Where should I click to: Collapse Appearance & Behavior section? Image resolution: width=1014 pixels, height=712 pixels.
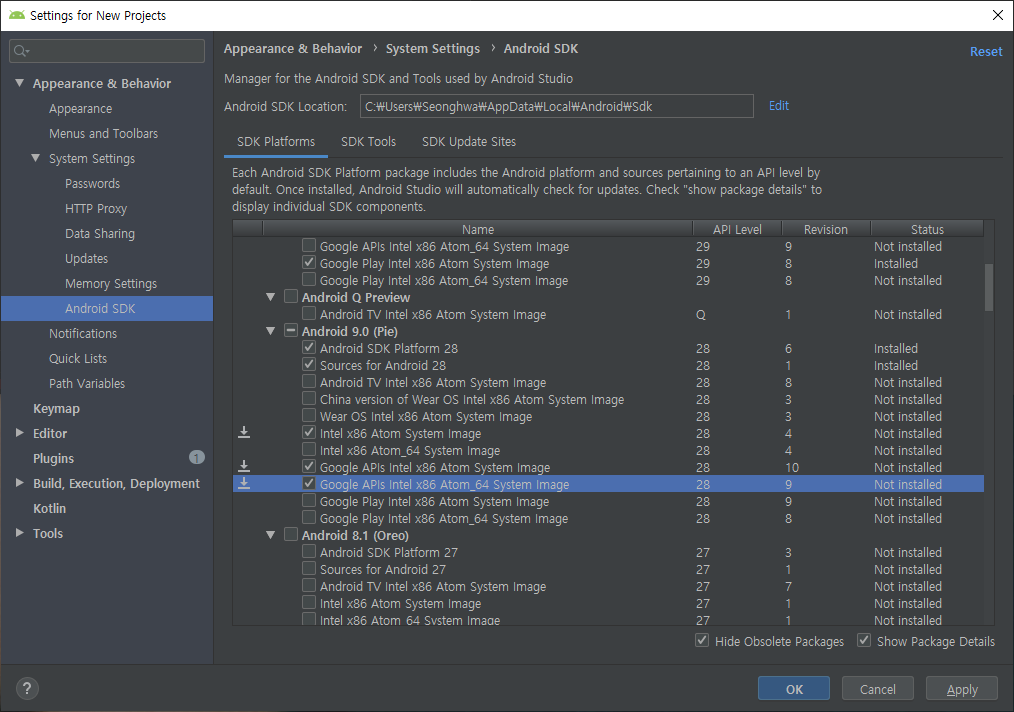[x=19, y=83]
